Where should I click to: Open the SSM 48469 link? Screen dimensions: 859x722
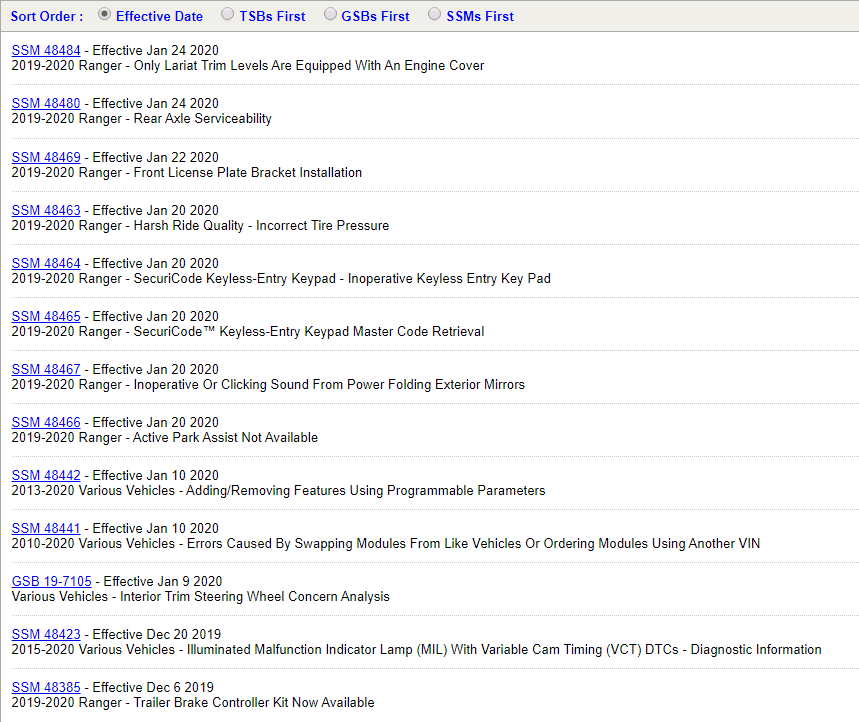point(46,157)
